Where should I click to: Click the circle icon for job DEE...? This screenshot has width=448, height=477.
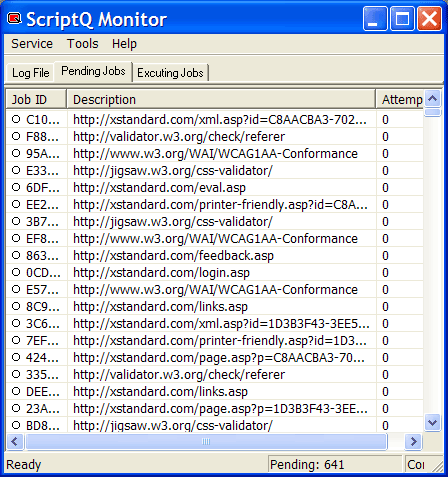(x=16, y=391)
